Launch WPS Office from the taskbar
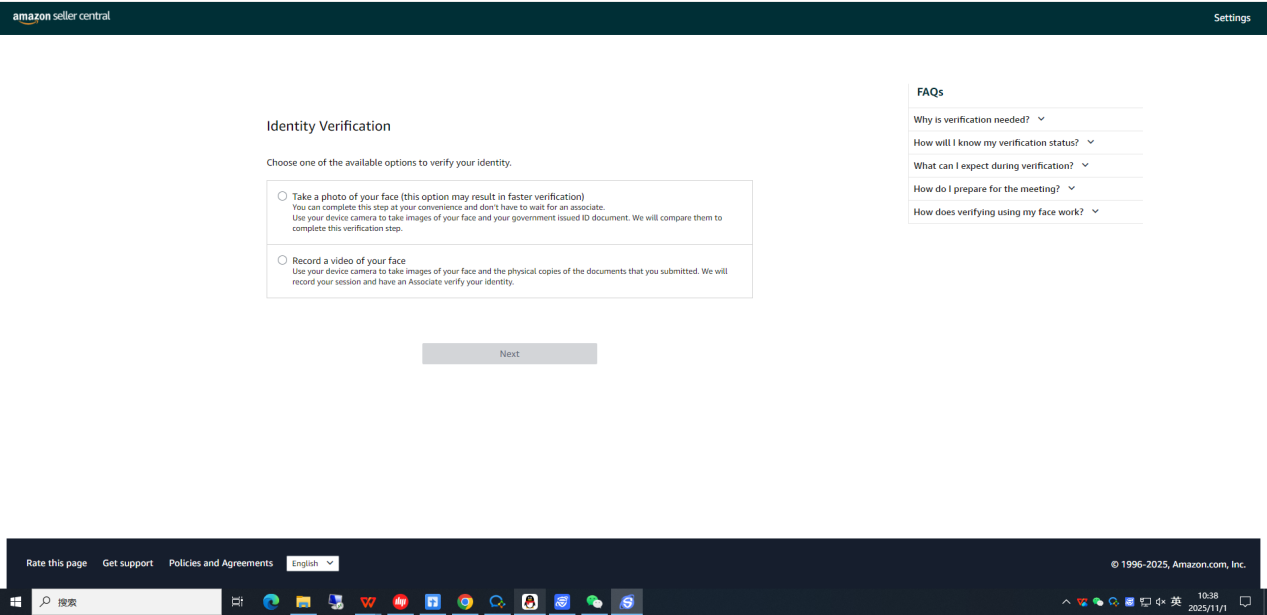 tap(368, 602)
